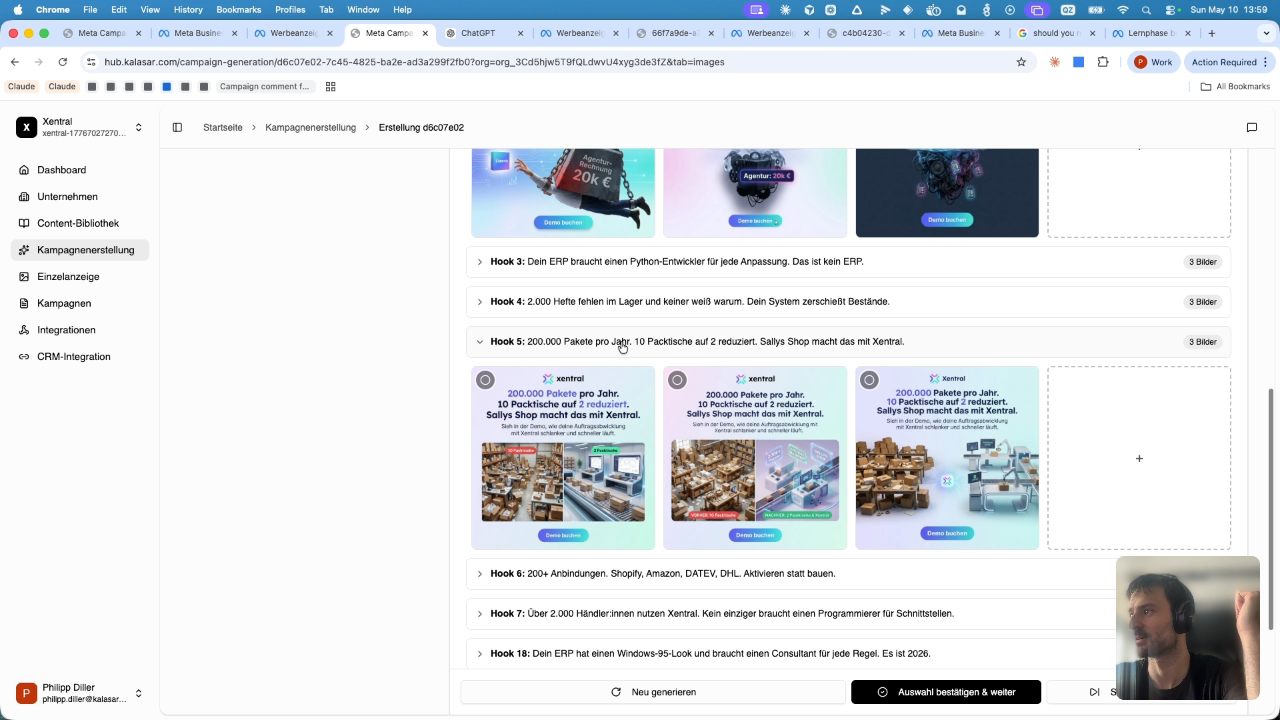Open a new browser tab

pyautogui.click(x=1212, y=33)
